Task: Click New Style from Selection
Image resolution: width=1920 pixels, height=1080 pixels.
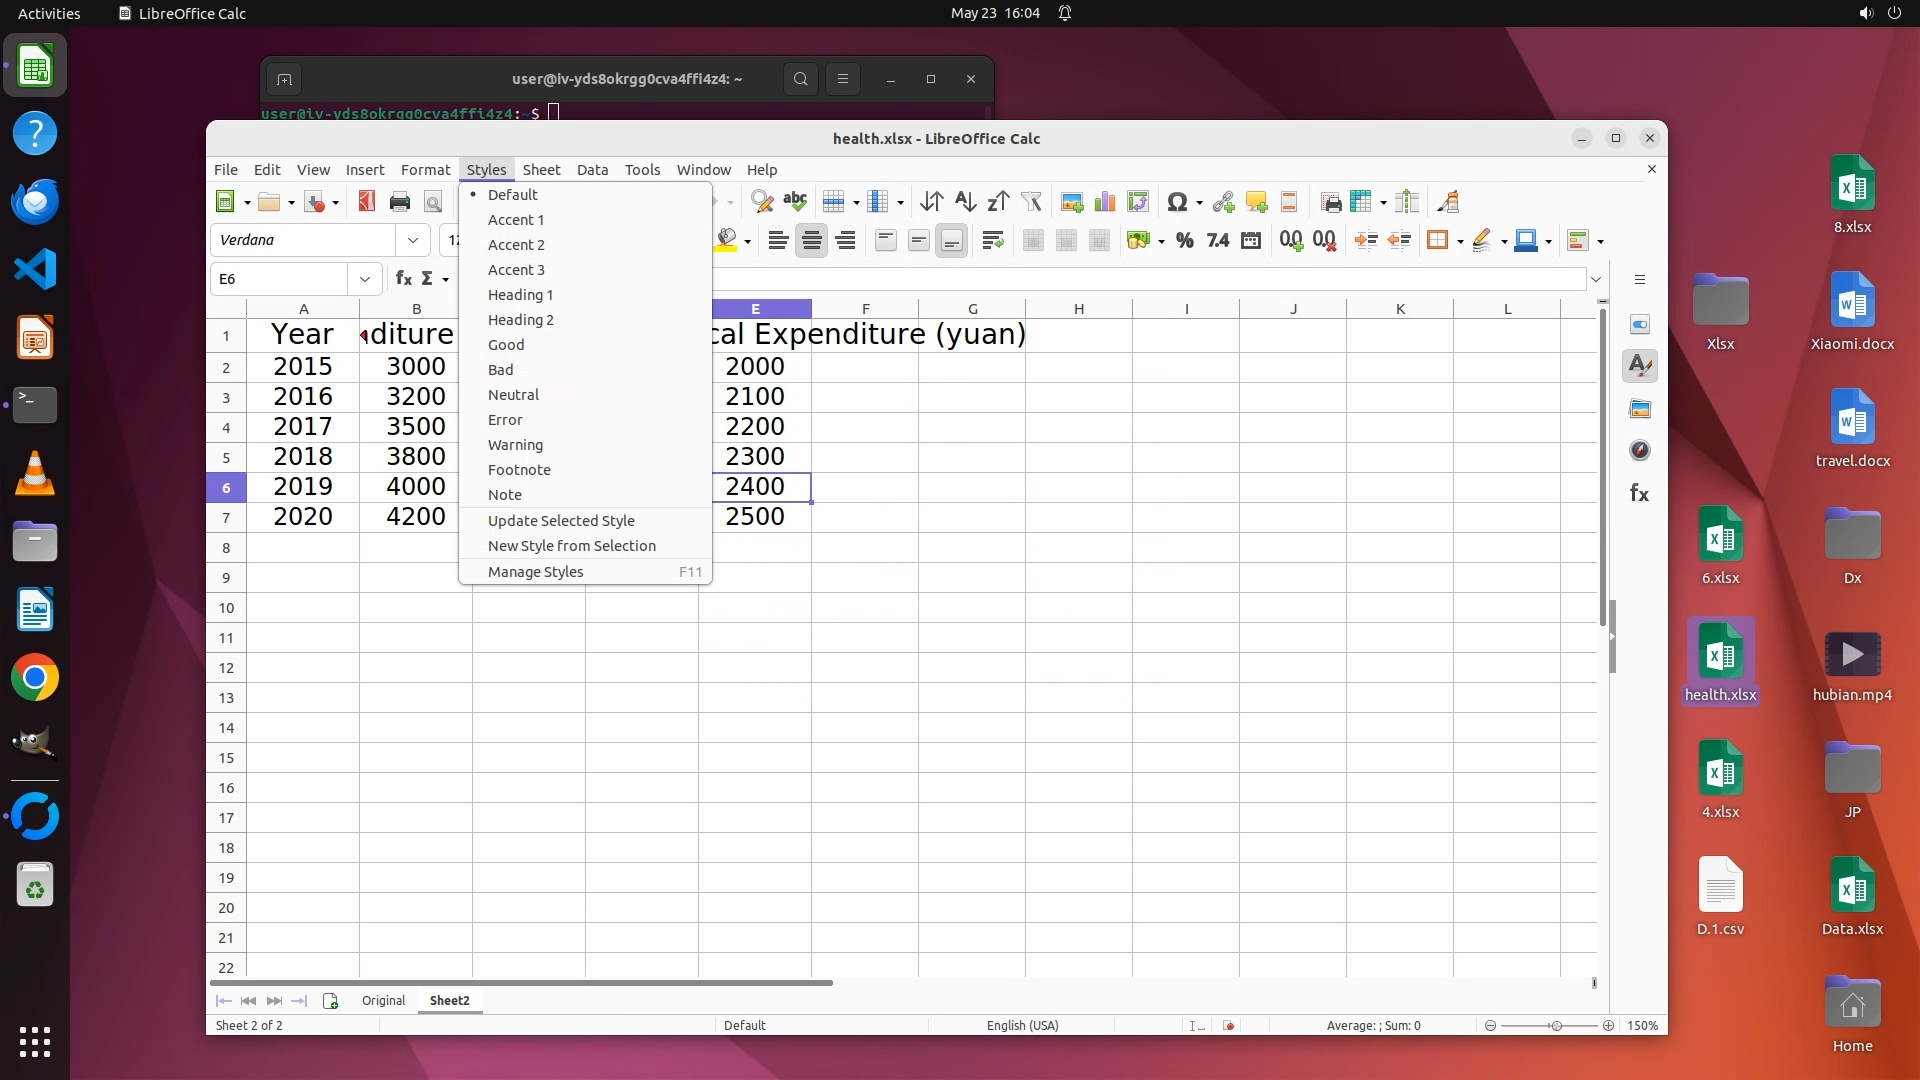Action: pyautogui.click(x=571, y=546)
